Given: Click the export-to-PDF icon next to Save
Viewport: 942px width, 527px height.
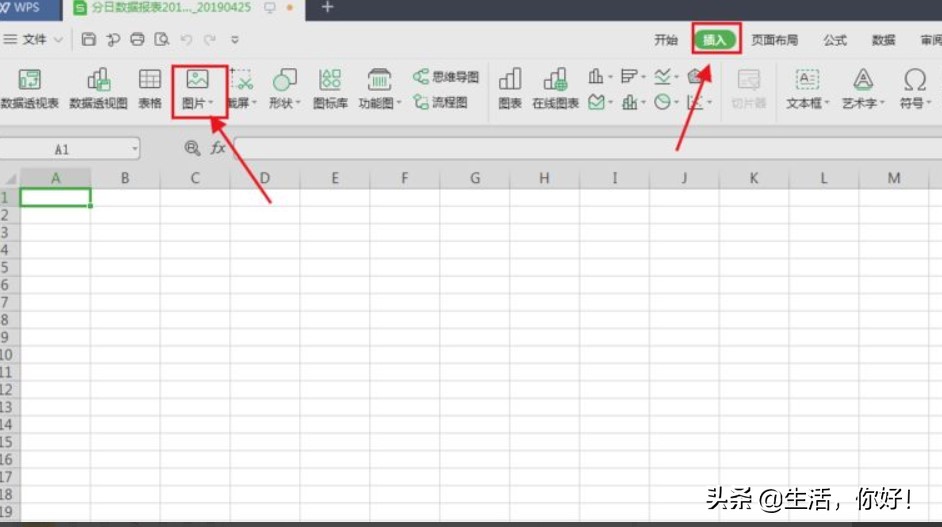Looking at the screenshot, I should click(x=113, y=40).
